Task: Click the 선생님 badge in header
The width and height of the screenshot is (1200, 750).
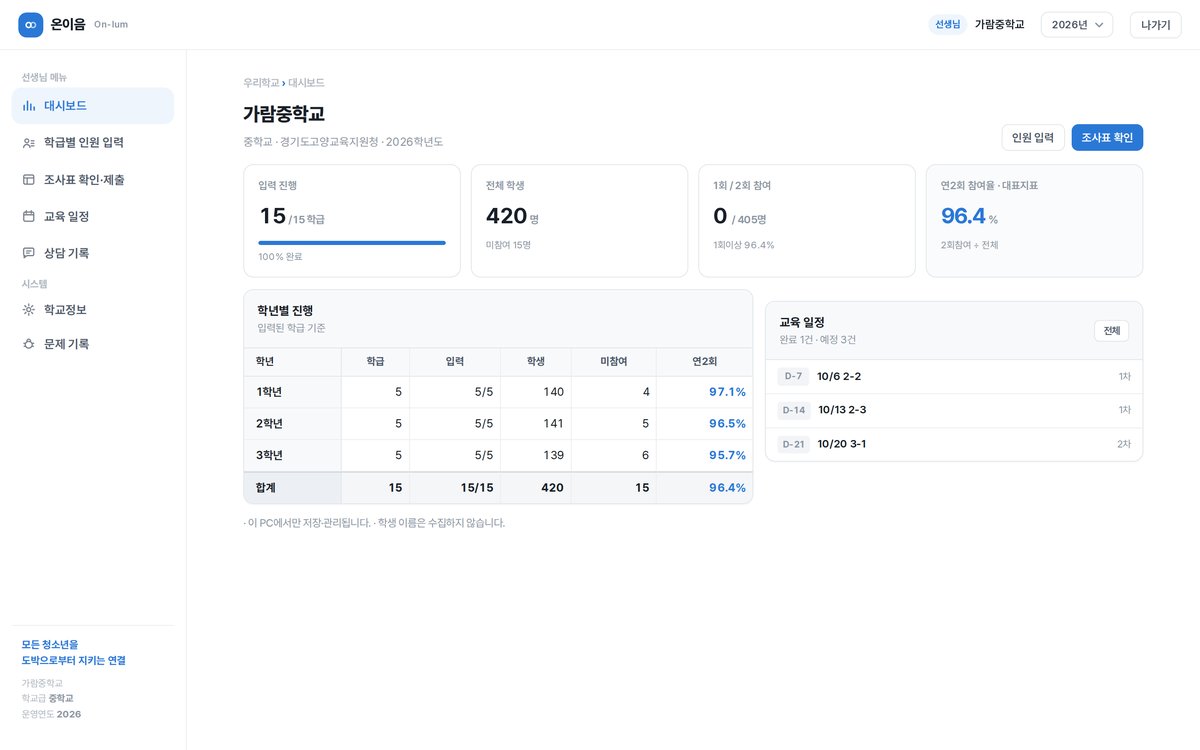Action: click(x=947, y=24)
